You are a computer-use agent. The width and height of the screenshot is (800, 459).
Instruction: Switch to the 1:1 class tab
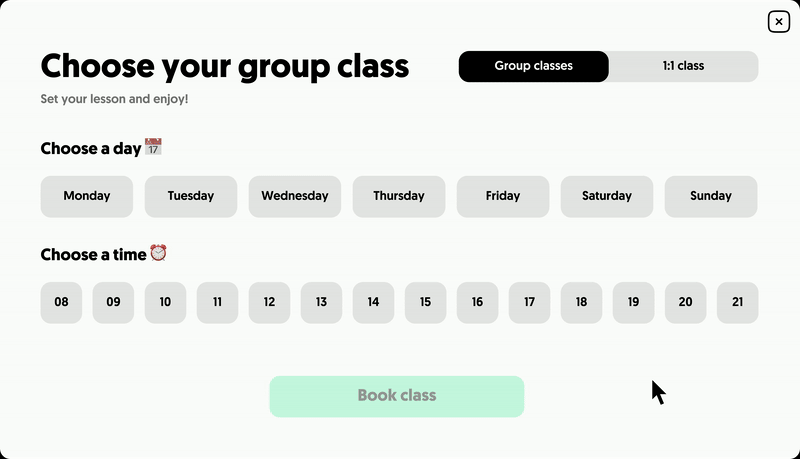(x=683, y=66)
